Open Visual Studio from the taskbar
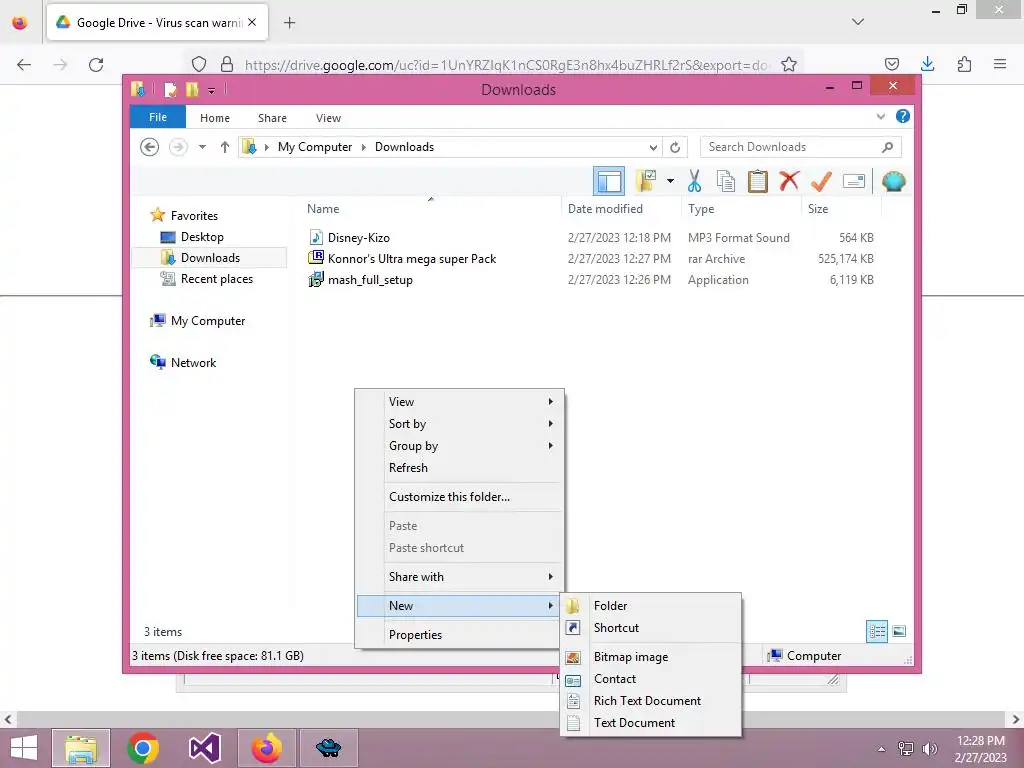 (204, 748)
